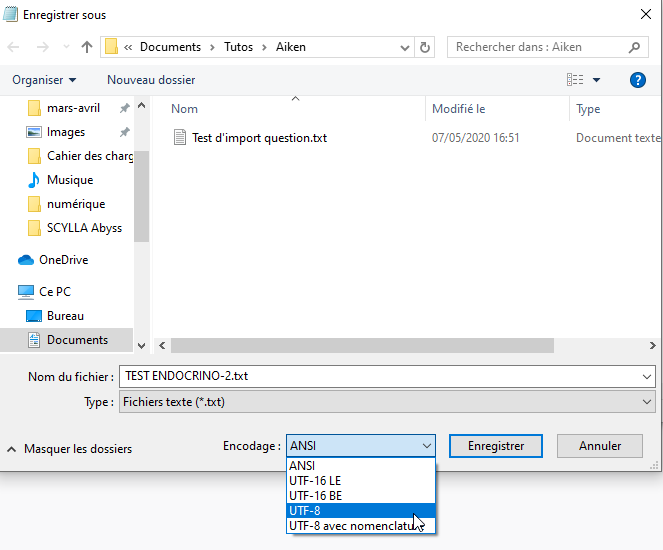
Task: Open the view options icon
Action: [575, 80]
